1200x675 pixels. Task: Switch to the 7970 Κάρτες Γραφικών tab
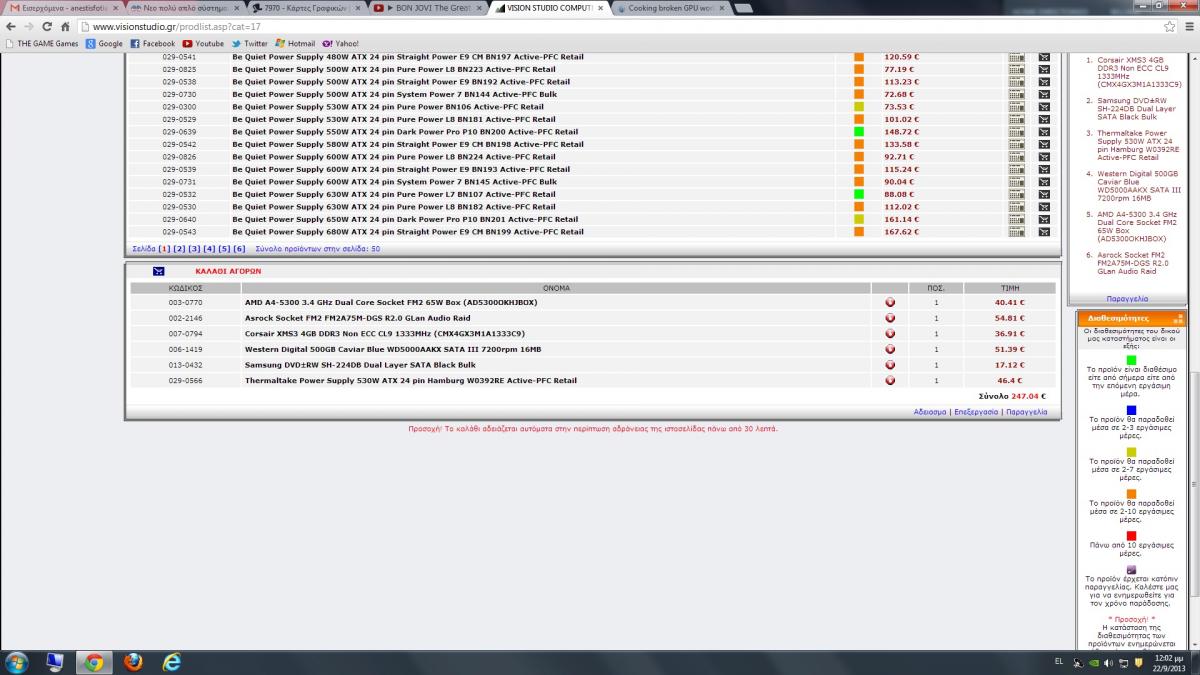pos(308,8)
